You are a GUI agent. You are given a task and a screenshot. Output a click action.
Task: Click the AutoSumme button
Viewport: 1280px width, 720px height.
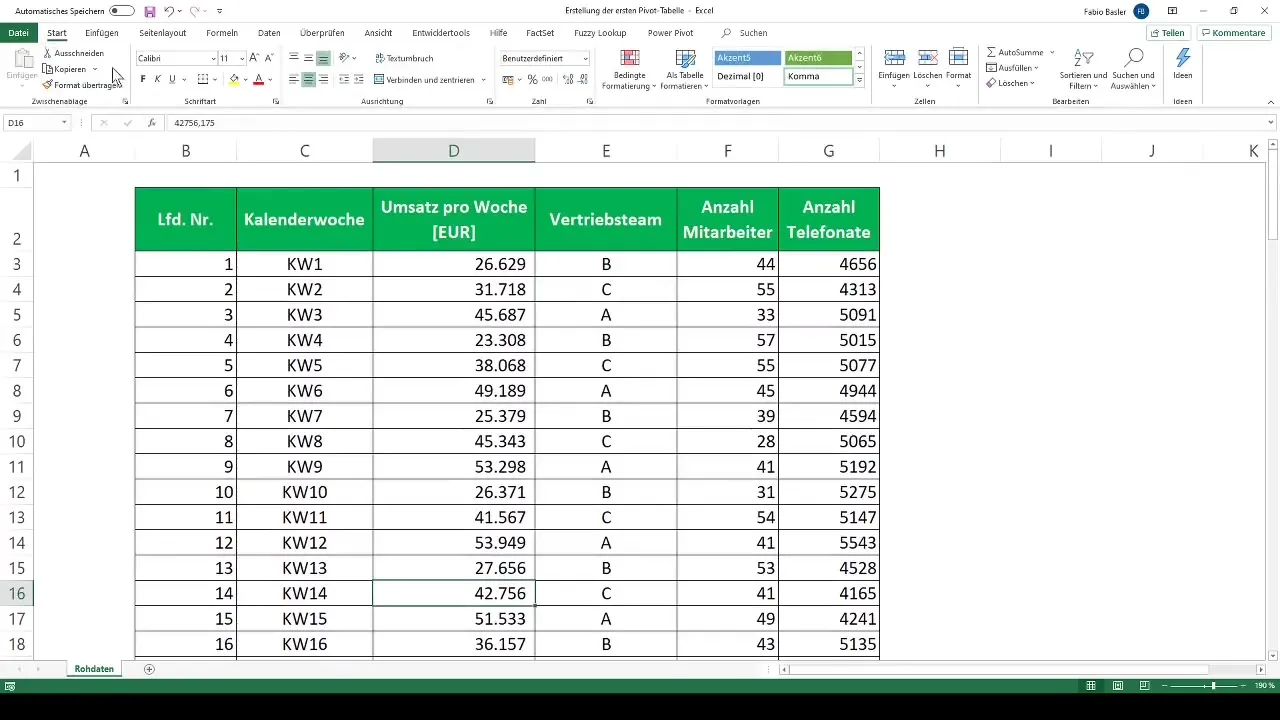tap(1013, 52)
